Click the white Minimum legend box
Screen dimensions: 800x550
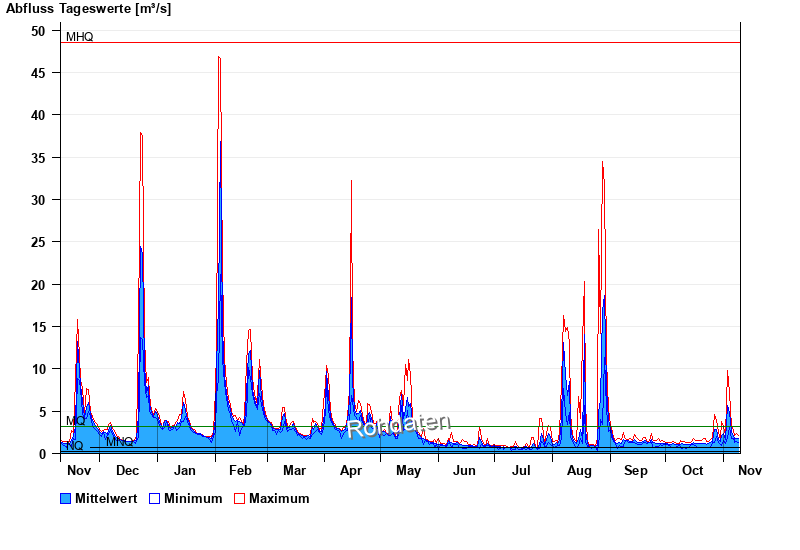(x=154, y=498)
